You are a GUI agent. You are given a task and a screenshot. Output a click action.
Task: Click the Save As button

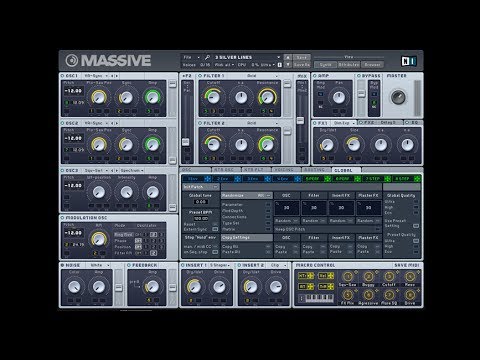[x=301, y=64]
